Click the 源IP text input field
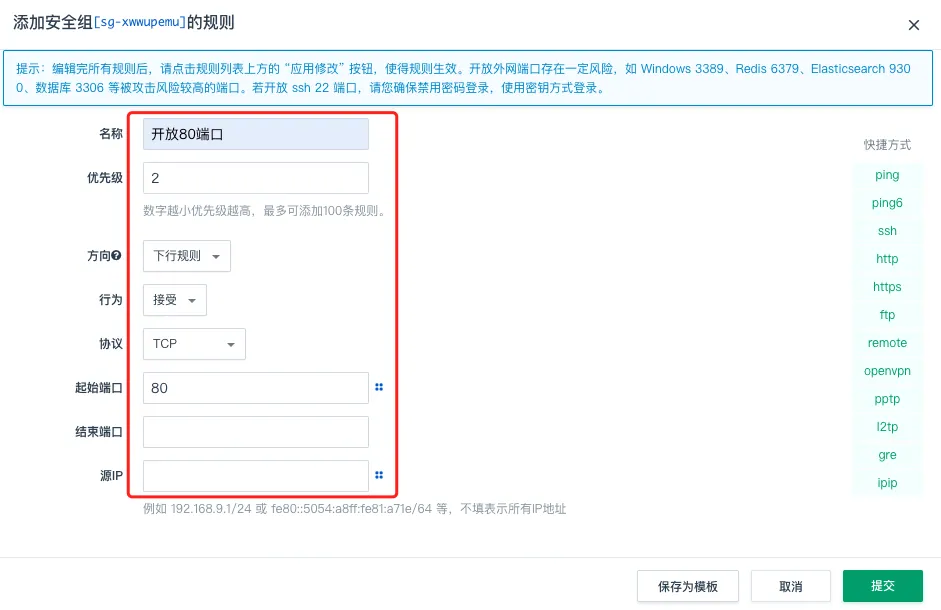Viewport: 941px width, 610px height. click(x=256, y=476)
